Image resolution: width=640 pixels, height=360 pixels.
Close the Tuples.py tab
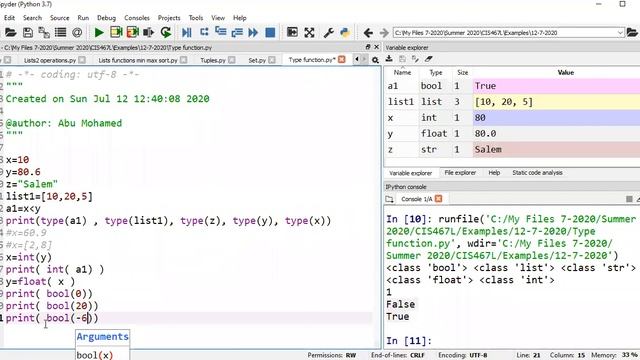231,60
